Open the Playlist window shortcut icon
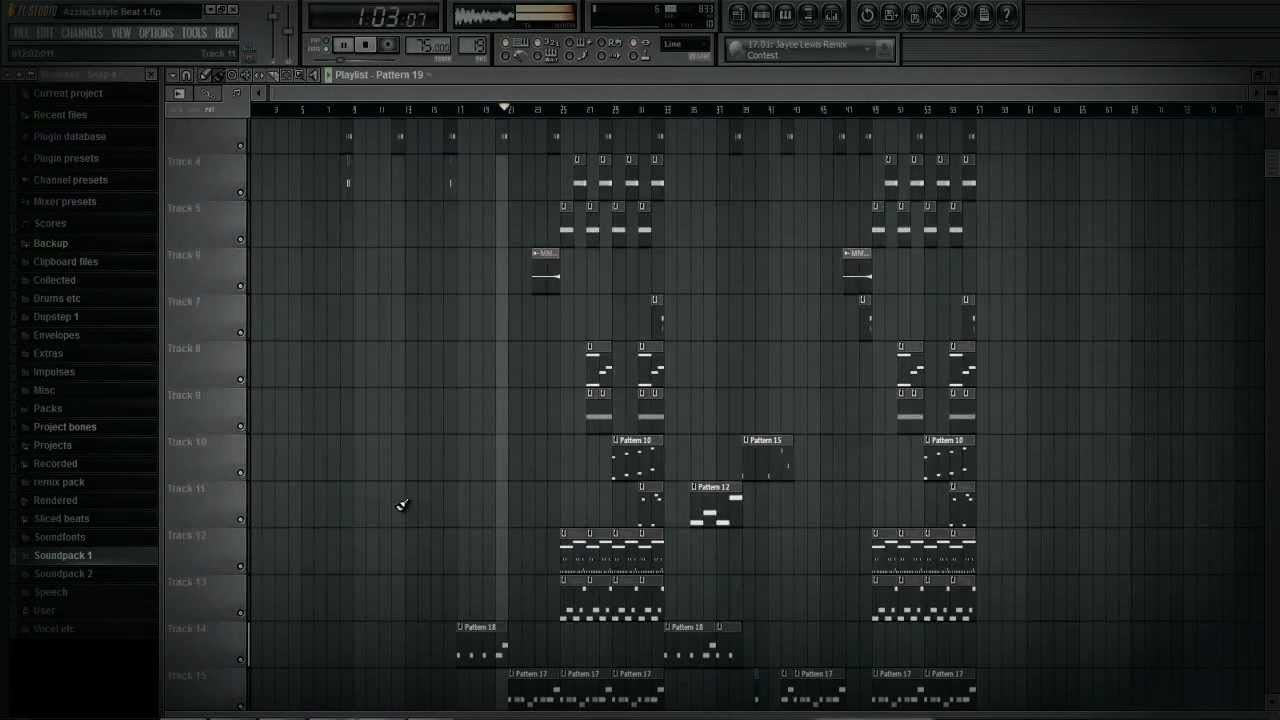 coord(738,14)
